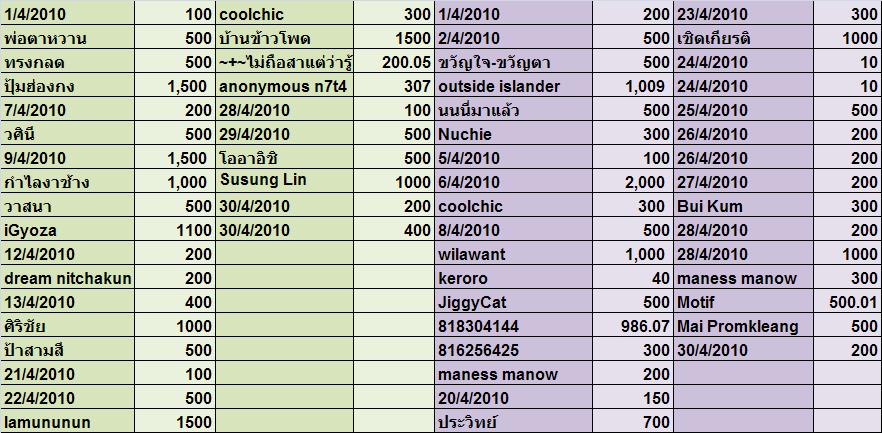Click the cell with amount 986.07
Image resolution: width=882 pixels, height=433 pixels.
point(632,326)
